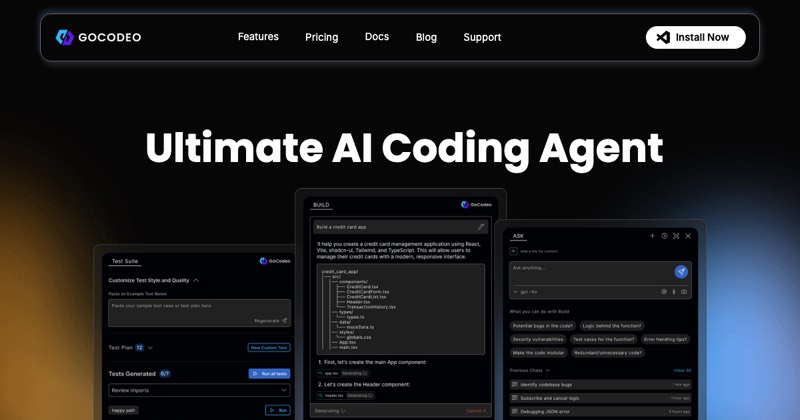
Task: Click the camera screenshot icon in ASK input
Action: (x=684, y=292)
